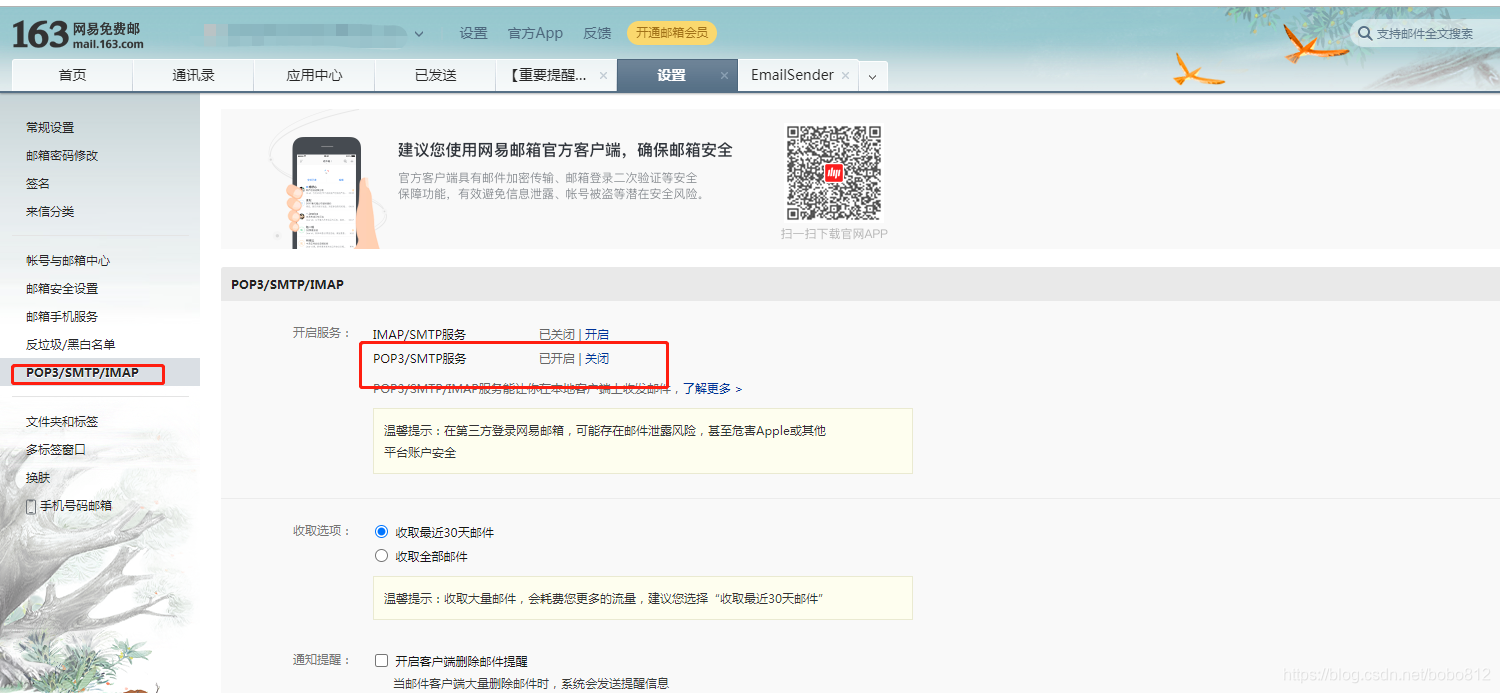Click the POP3/SMTP服务 label
This screenshot has width=1500, height=693.
coord(419,358)
